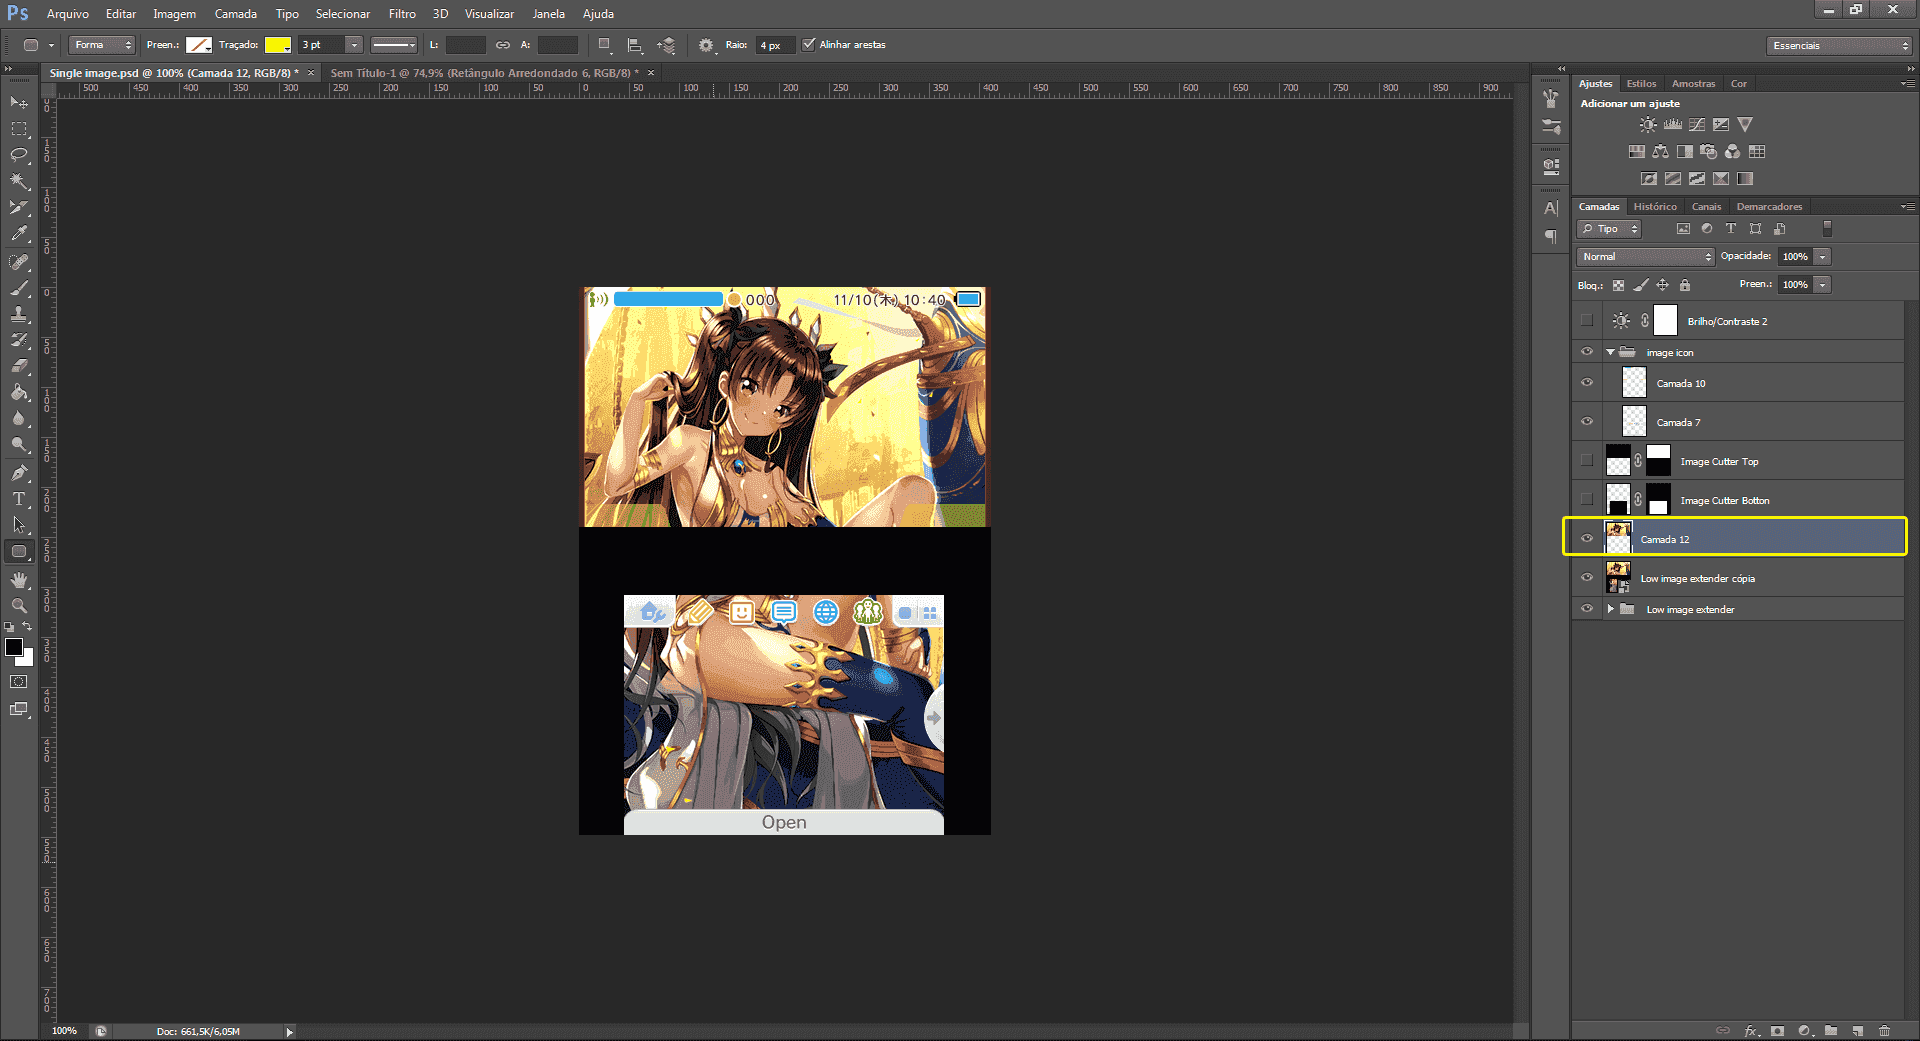Select the Type tool
Screen dimensions: 1920x1041
(19, 499)
